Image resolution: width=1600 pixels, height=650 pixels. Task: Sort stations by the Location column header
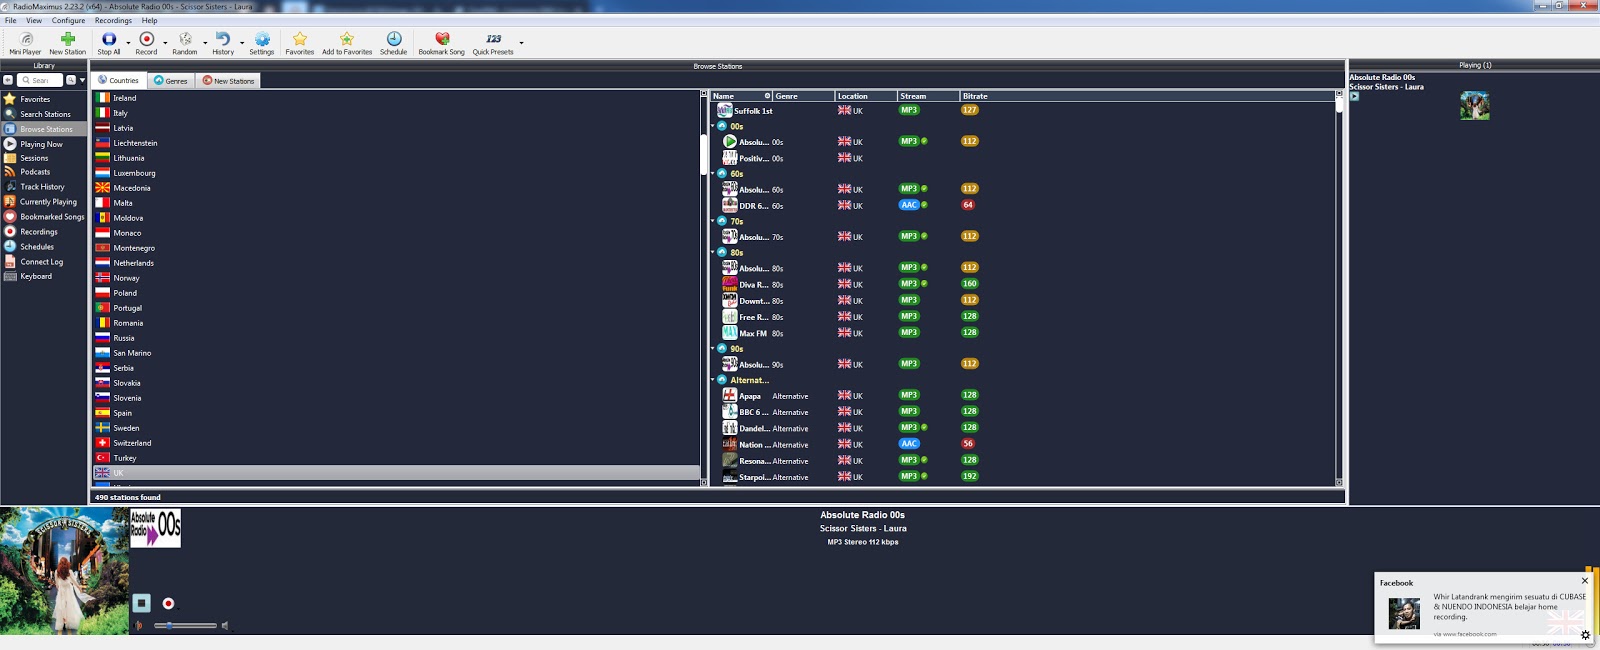(866, 96)
